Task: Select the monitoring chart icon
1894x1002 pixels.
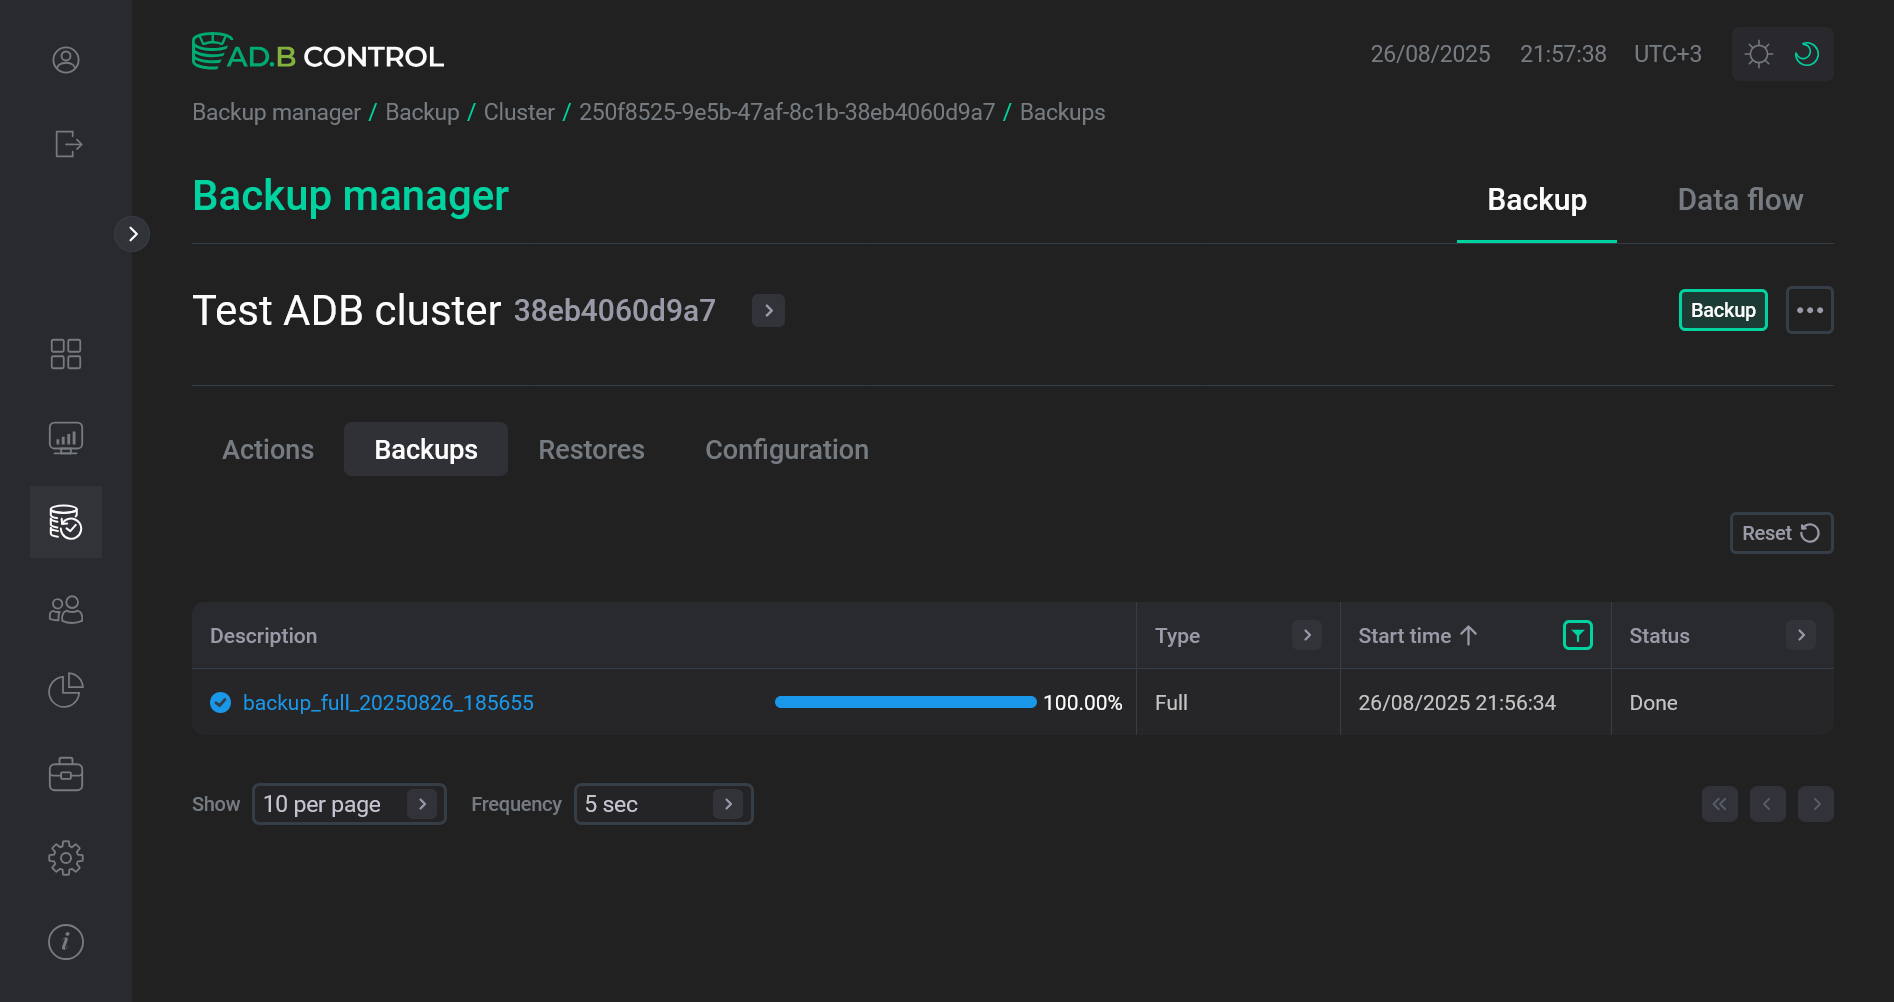Action: pyautogui.click(x=65, y=437)
